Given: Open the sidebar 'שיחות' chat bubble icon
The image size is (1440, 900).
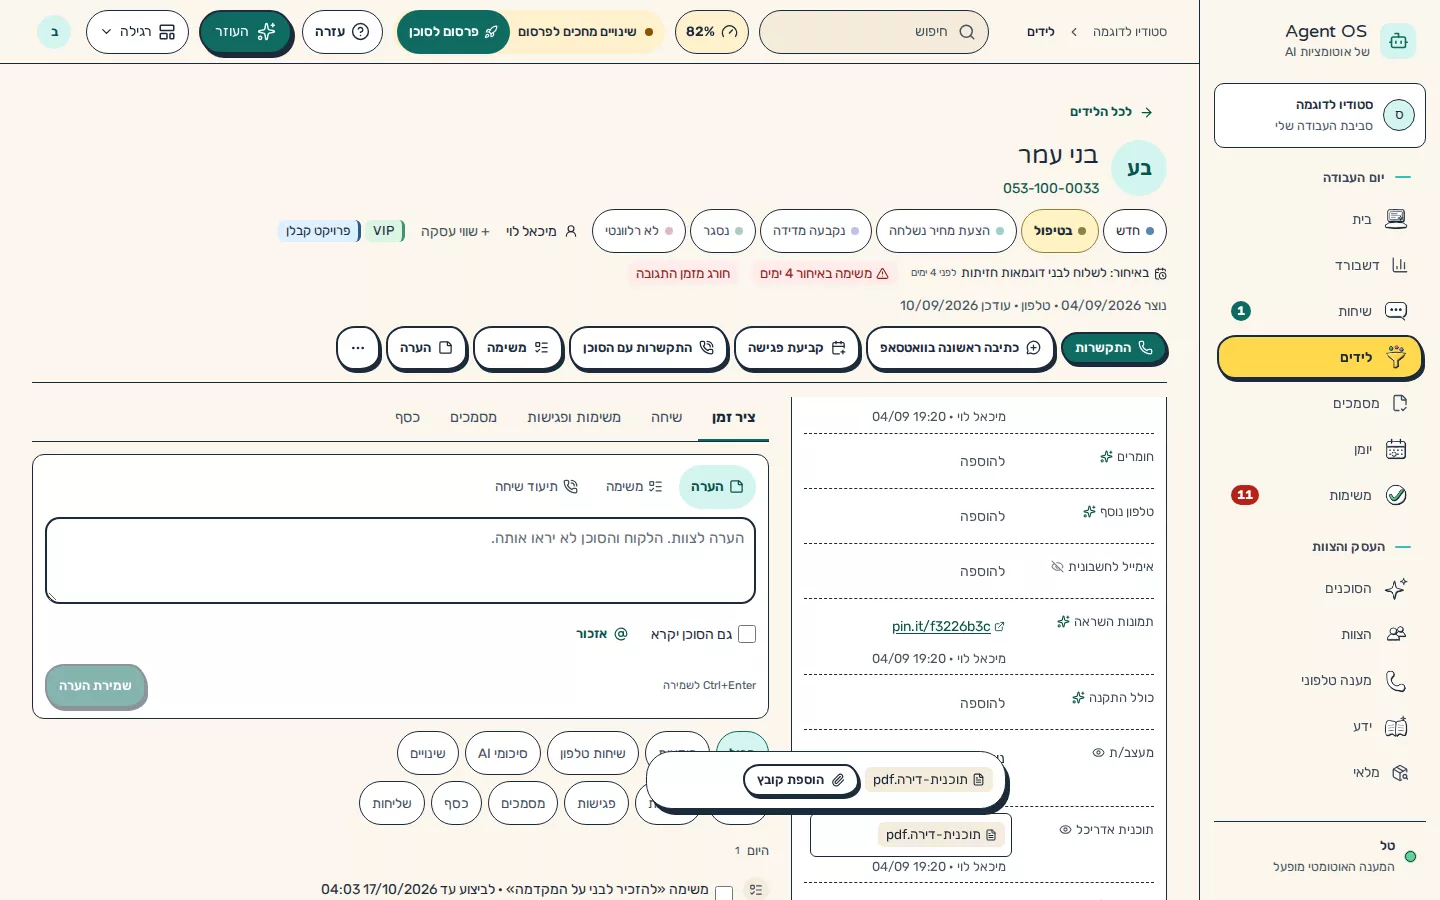Looking at the screenshot, I should [x=1396, y=311].
